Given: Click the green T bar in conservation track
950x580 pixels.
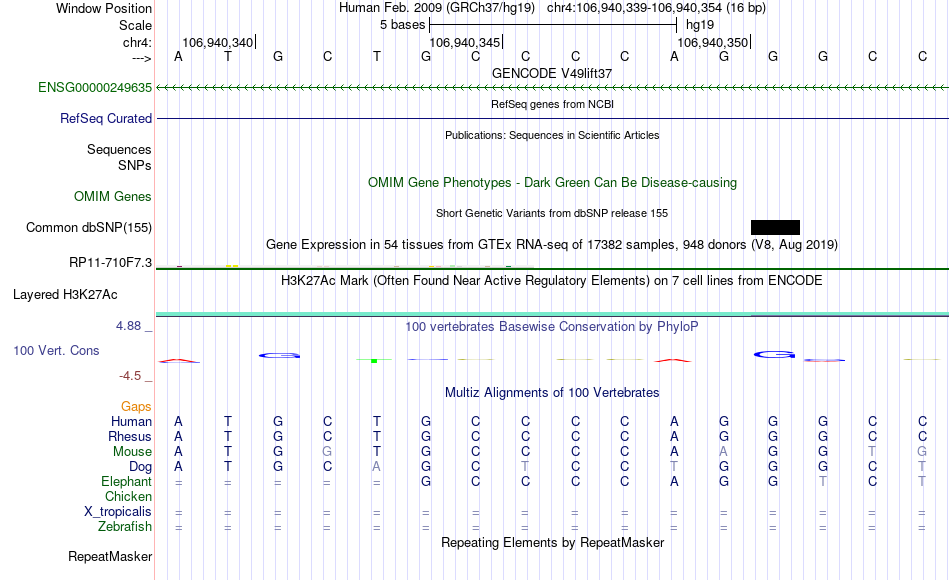Looking at the screenshot, I should pyautogui.click(x=374, y=361).
